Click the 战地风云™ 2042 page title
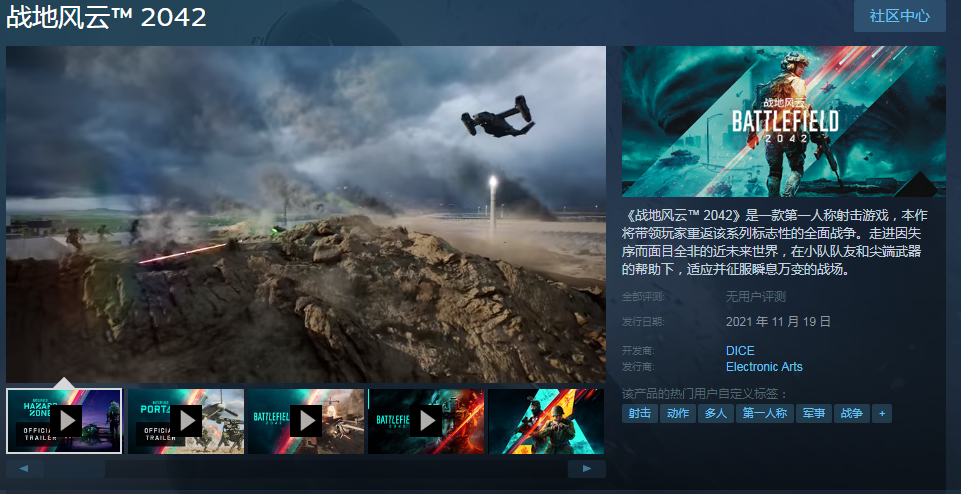Image resolution: width=961 pixels, height=494 pixels. pos(106,17)
